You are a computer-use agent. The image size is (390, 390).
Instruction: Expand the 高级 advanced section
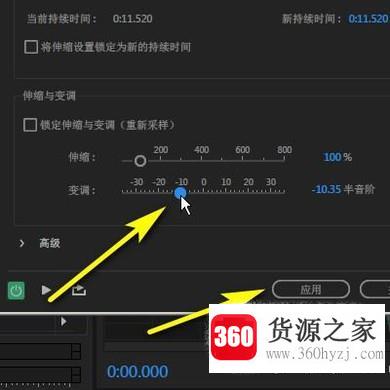(22, 243)
